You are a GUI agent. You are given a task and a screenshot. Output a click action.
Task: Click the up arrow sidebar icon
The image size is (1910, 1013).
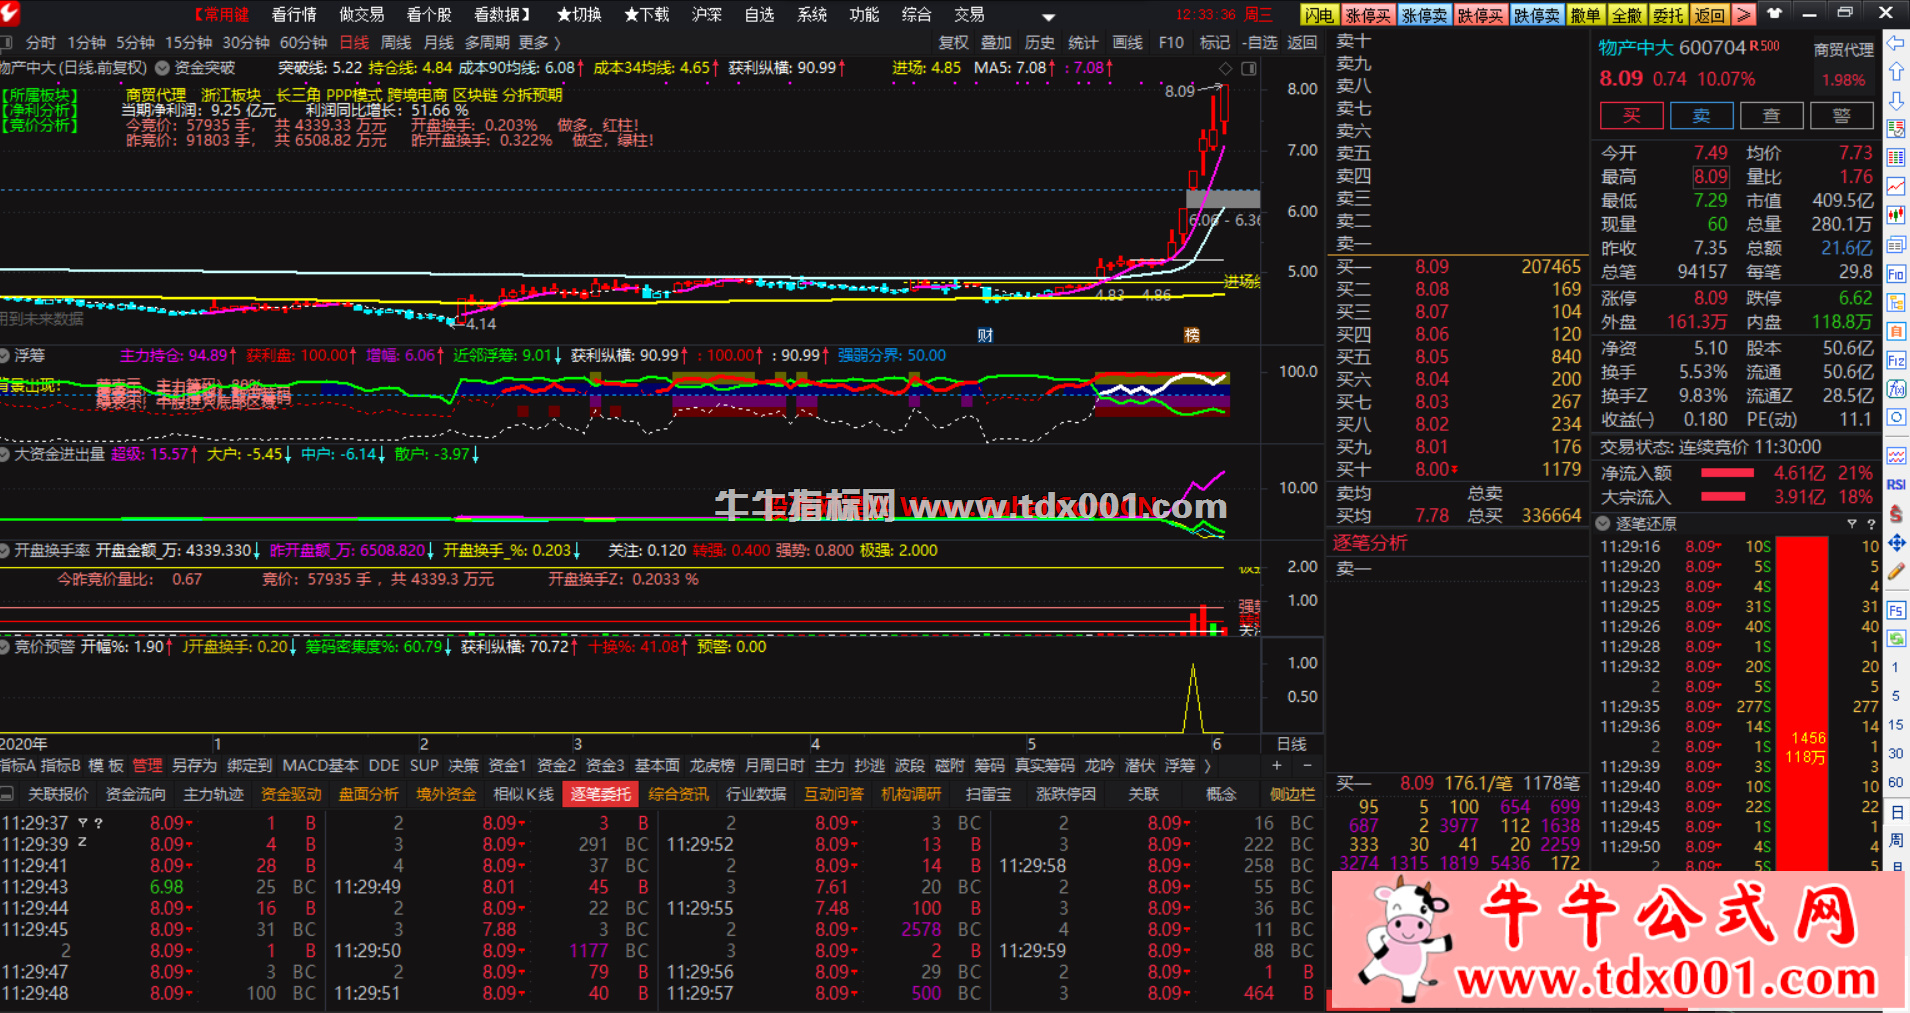(1895, 72)
